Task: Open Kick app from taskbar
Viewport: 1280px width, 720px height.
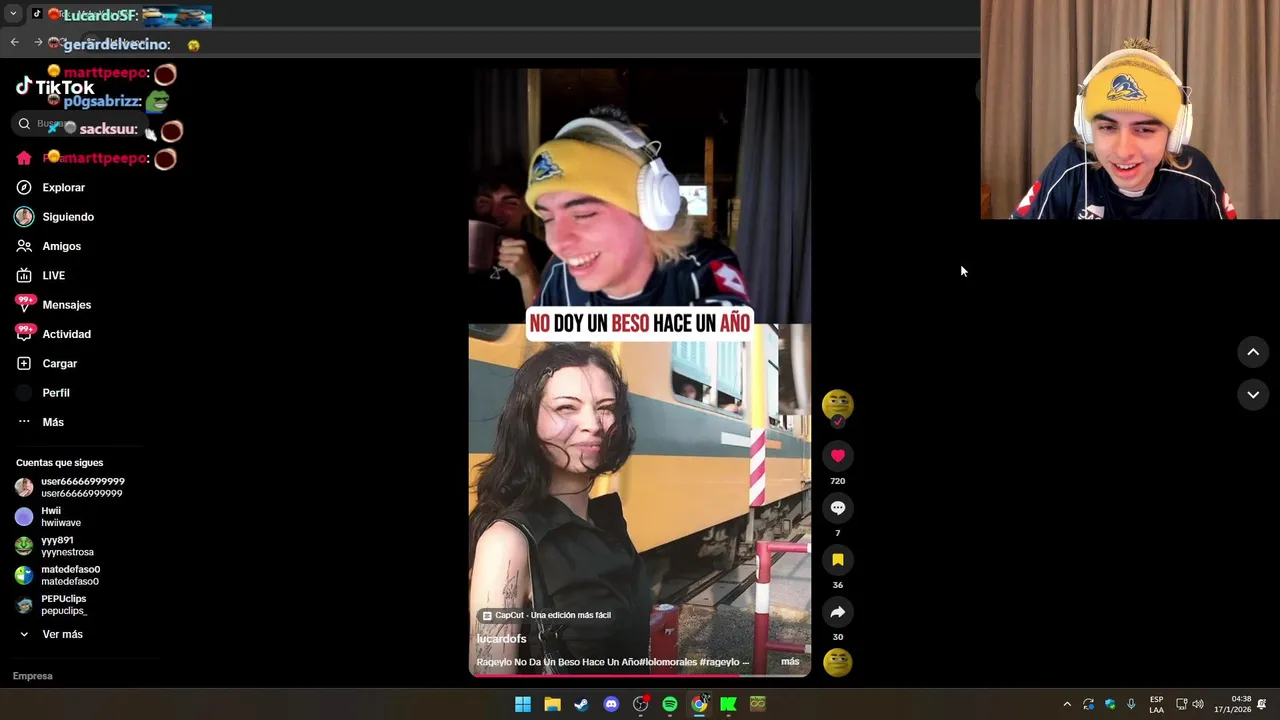Action: click(x=728, y=704)
